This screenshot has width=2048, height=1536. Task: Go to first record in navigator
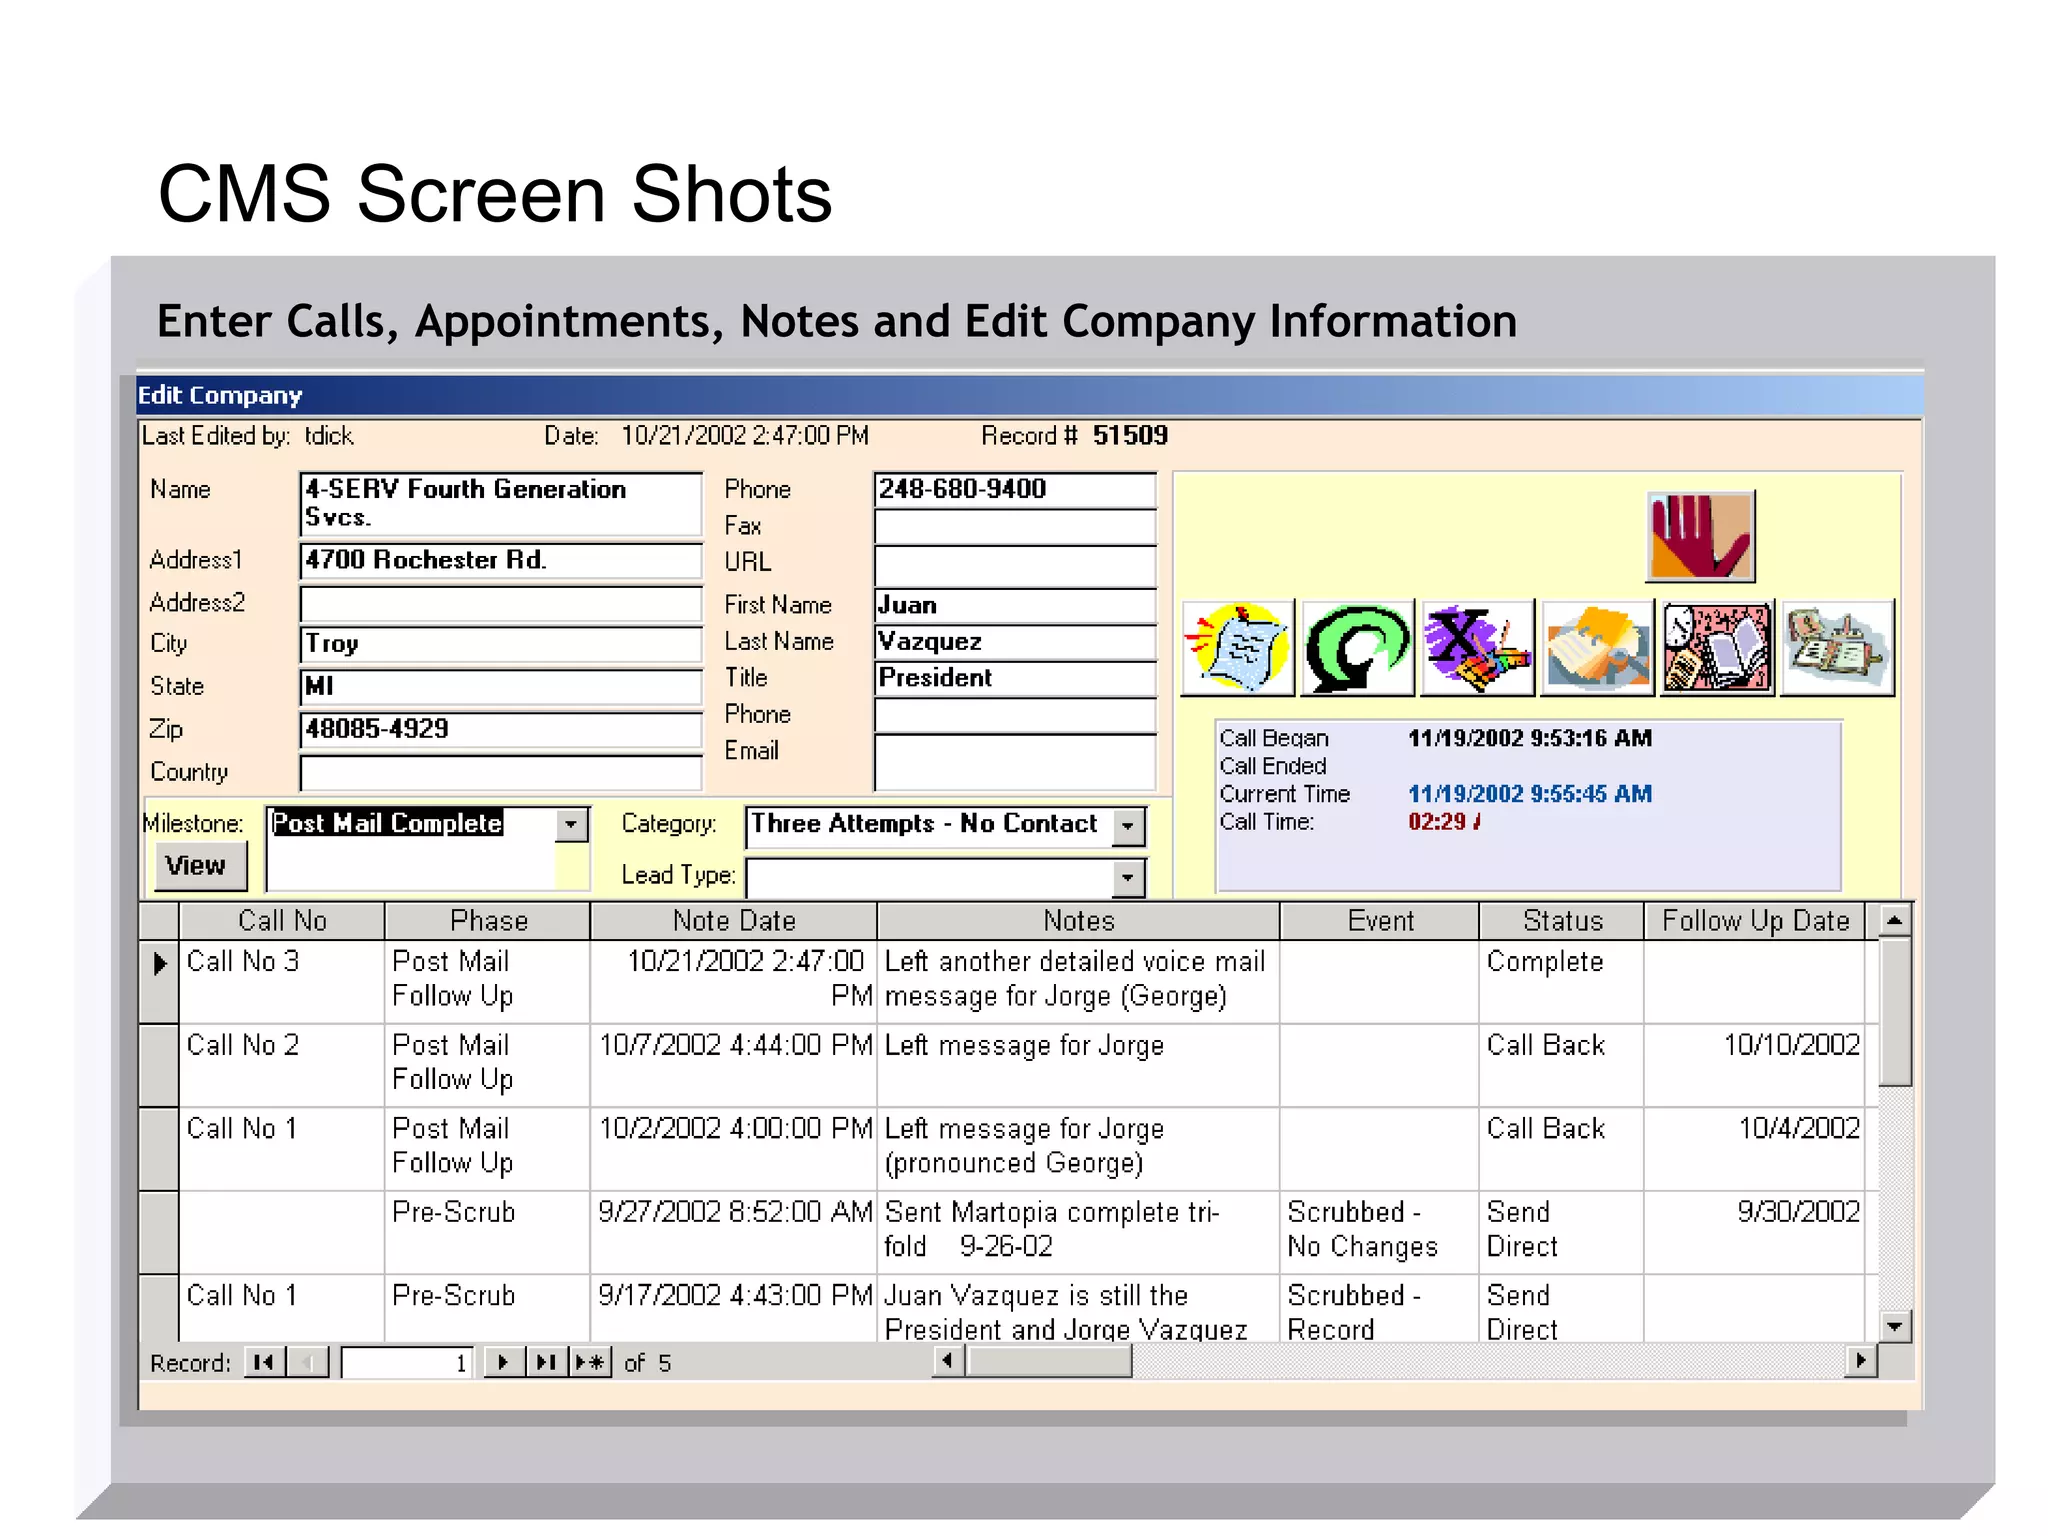pyautogui.click(x=265, y=1362)
